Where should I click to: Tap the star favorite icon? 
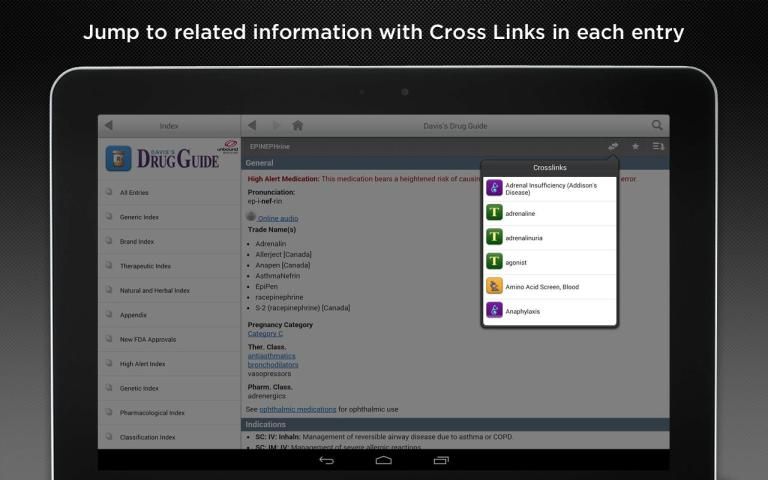tap(635, 147)
